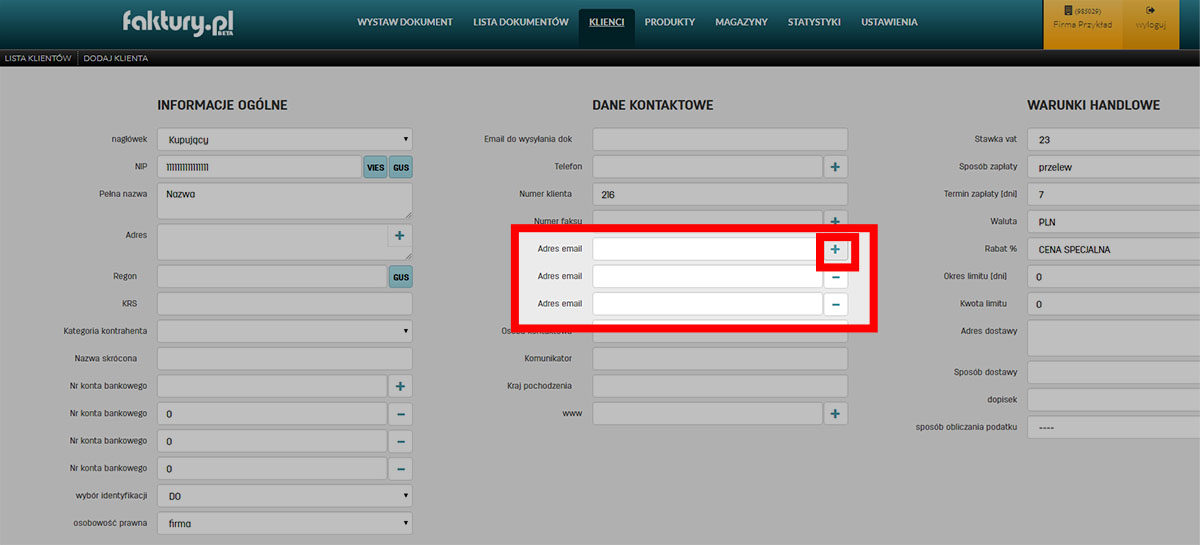Expand the Kategoria kontrahenta dropdown
This screenshot has height=545, width=1200.
pyautogui.click(x=285, y=331)
